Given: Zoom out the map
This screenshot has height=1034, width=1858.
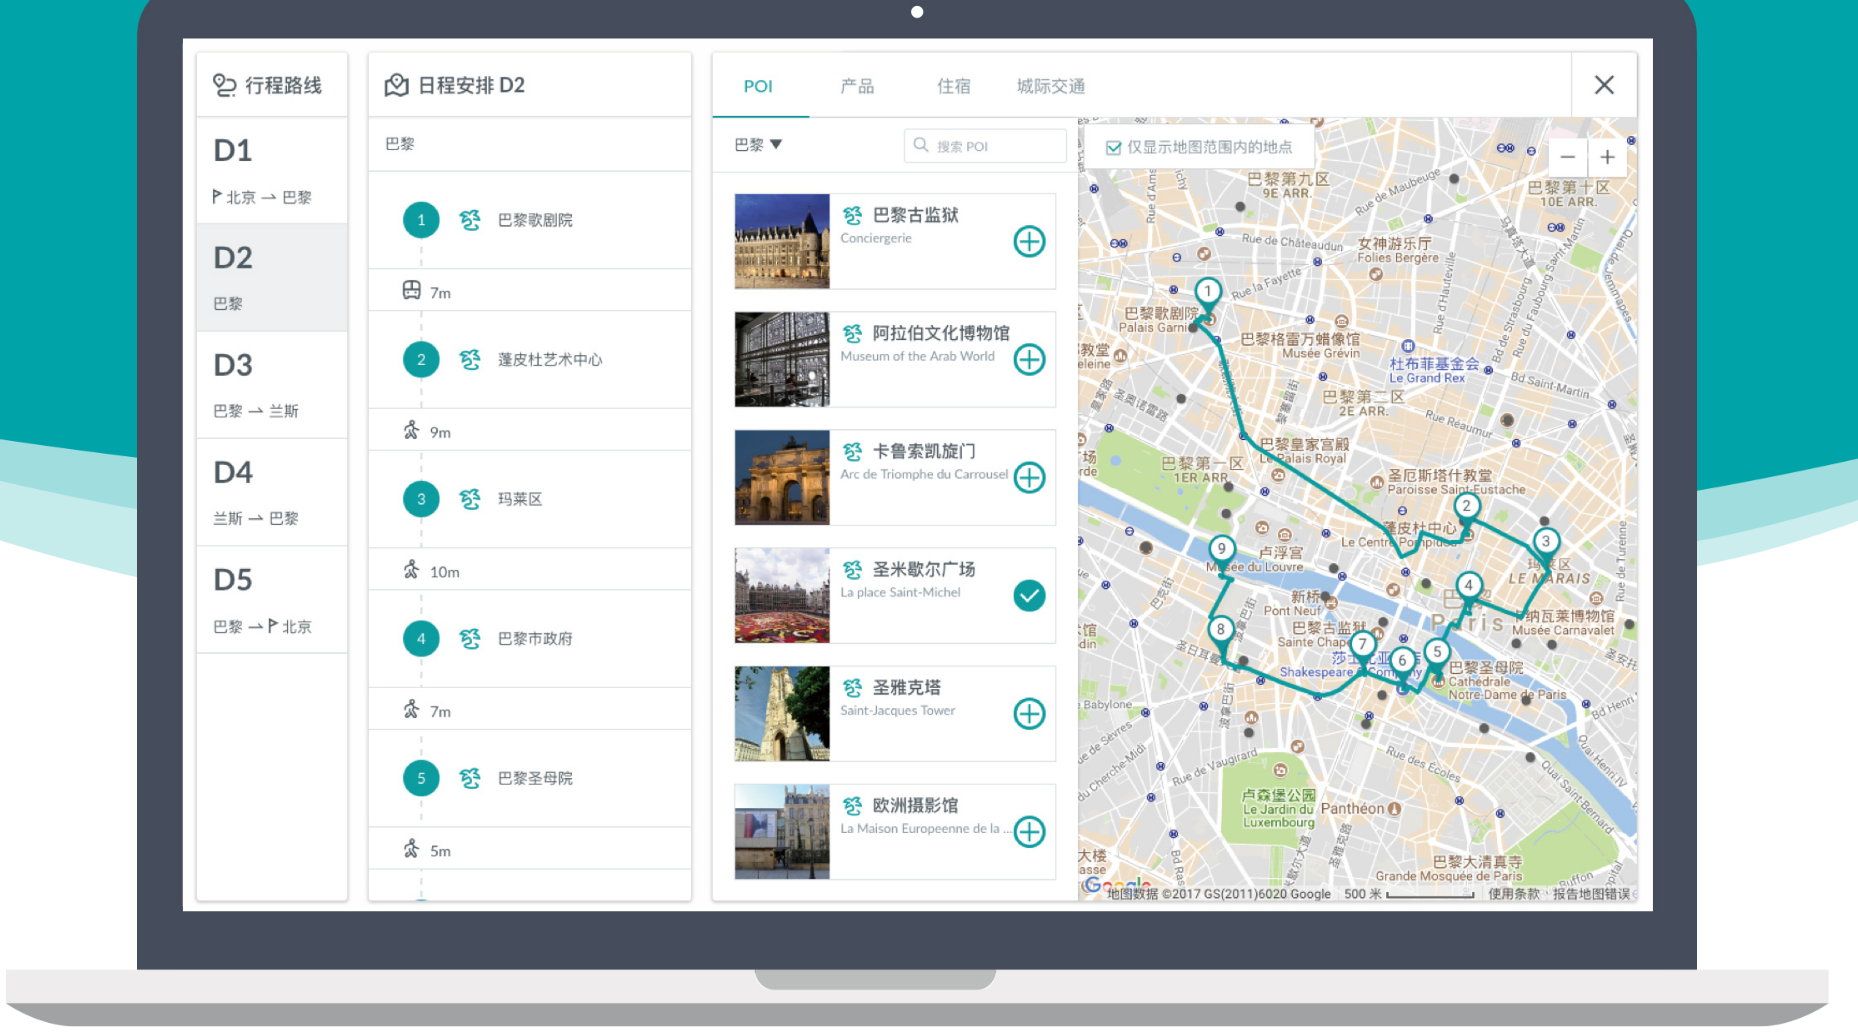Looking at the screenshot, I should click(1567, 157).
